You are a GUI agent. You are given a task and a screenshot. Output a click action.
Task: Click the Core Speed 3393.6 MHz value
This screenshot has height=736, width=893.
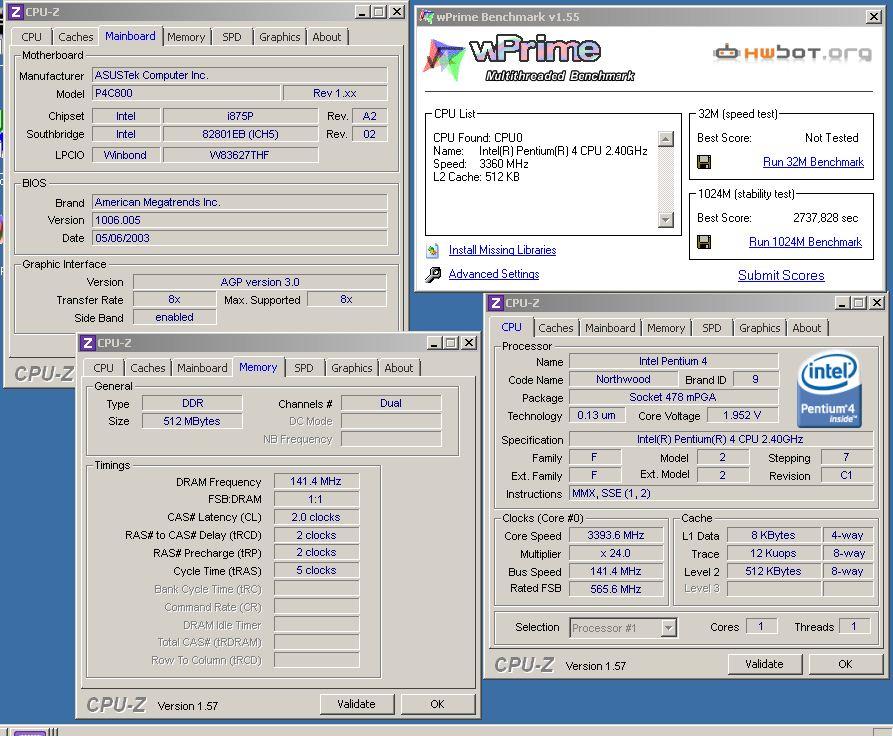click(x=616, y=535)
